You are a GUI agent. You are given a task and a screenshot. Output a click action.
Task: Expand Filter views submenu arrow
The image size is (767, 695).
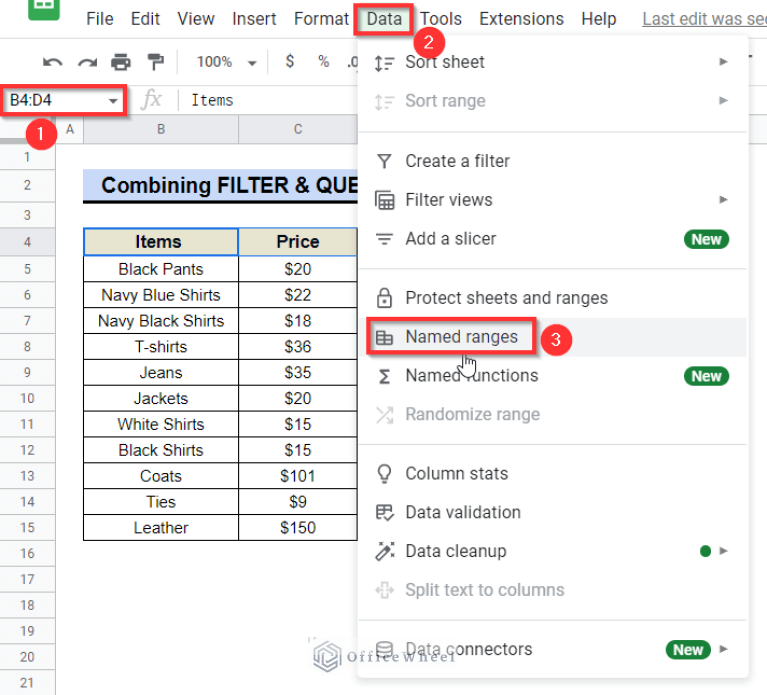723,200
